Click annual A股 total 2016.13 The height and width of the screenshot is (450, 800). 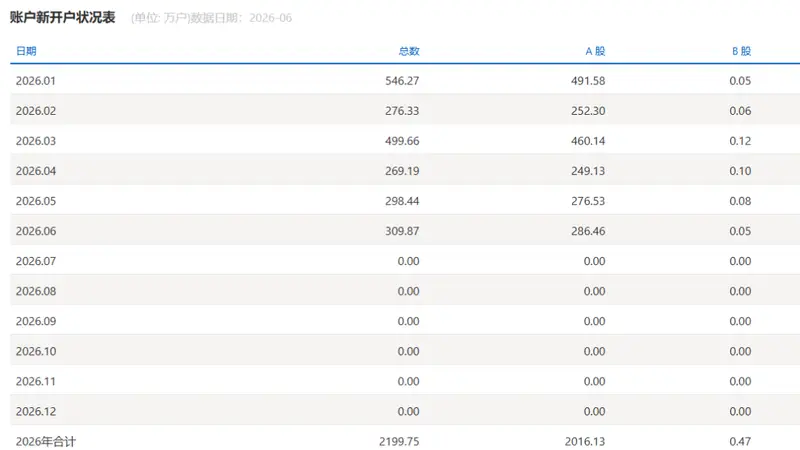(585, 442)
